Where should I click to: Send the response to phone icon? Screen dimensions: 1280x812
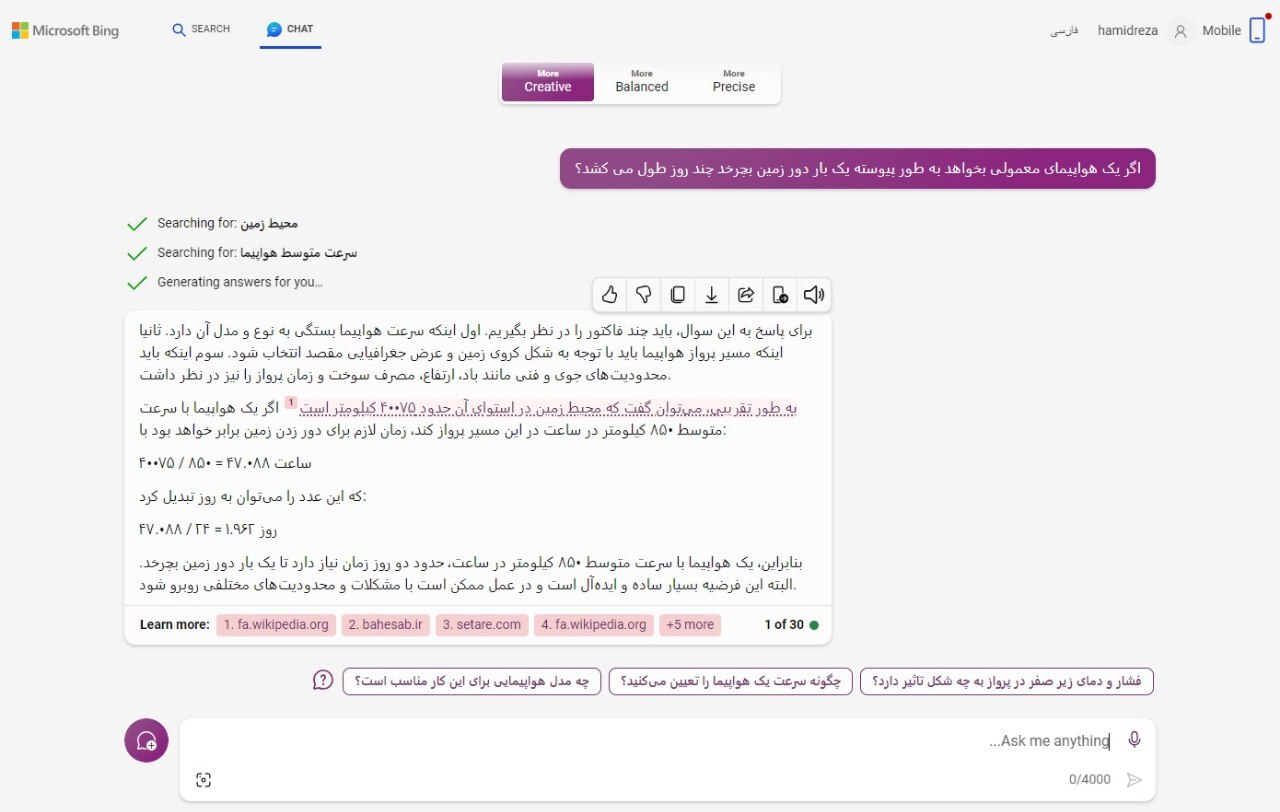pos(780,294)
